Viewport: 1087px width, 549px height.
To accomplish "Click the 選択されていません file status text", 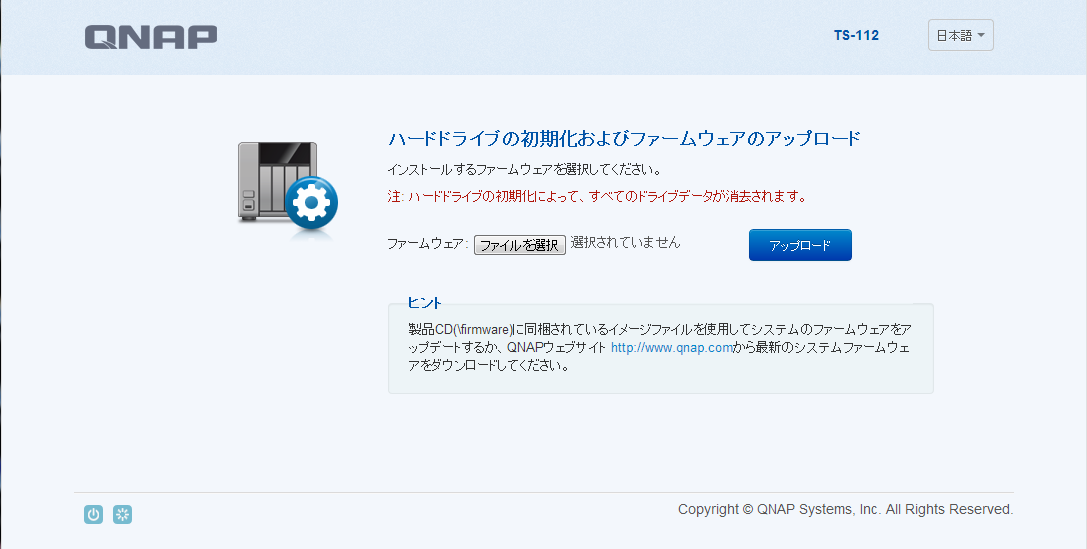I will pyautogui.click(x=625, y=243).
